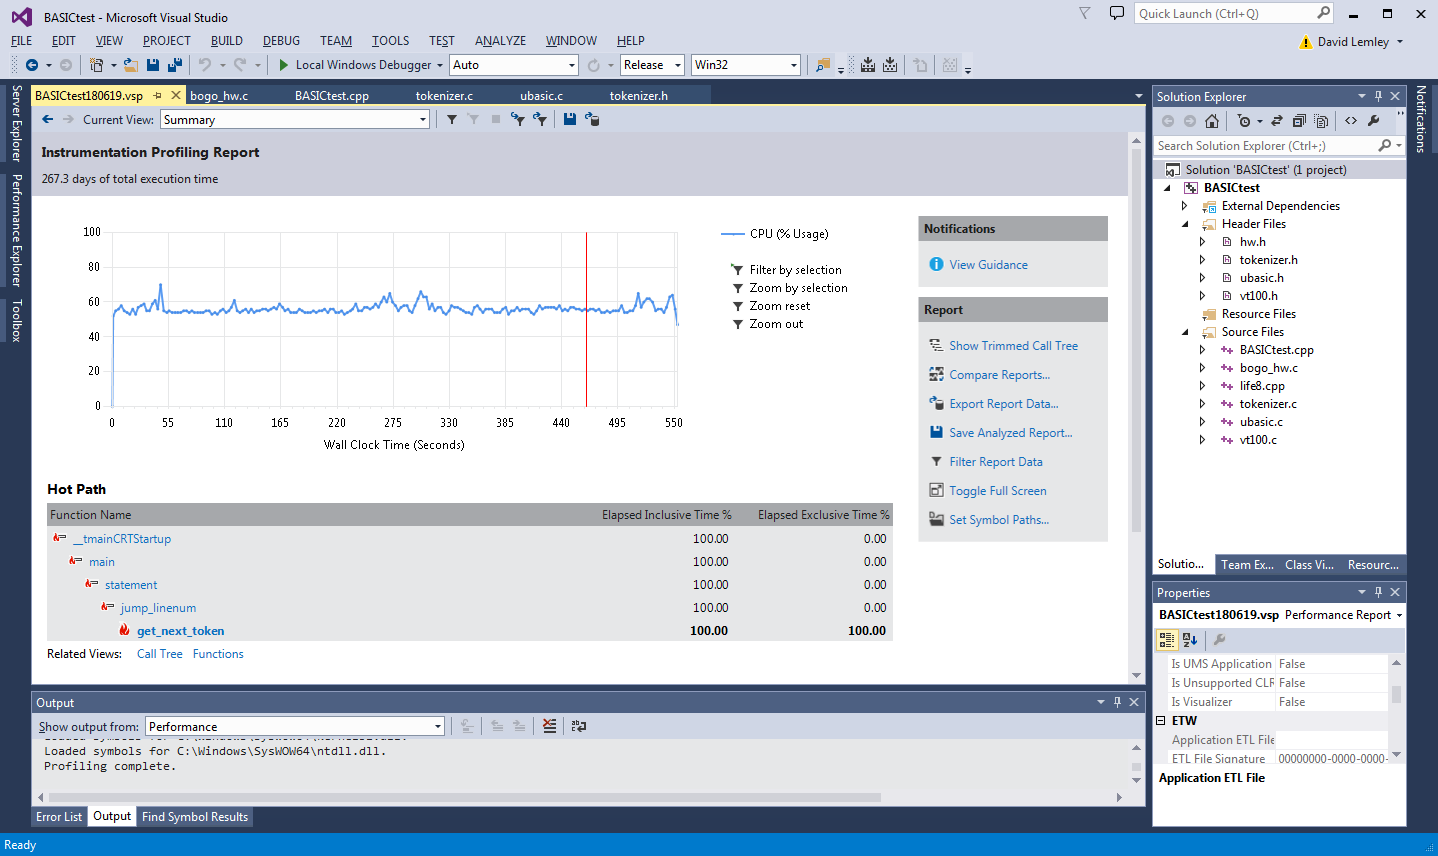The height and width of the screenshot is (856, 1438).
Task: Click the View Code angle brackets icon
Action: point(1351,121)
